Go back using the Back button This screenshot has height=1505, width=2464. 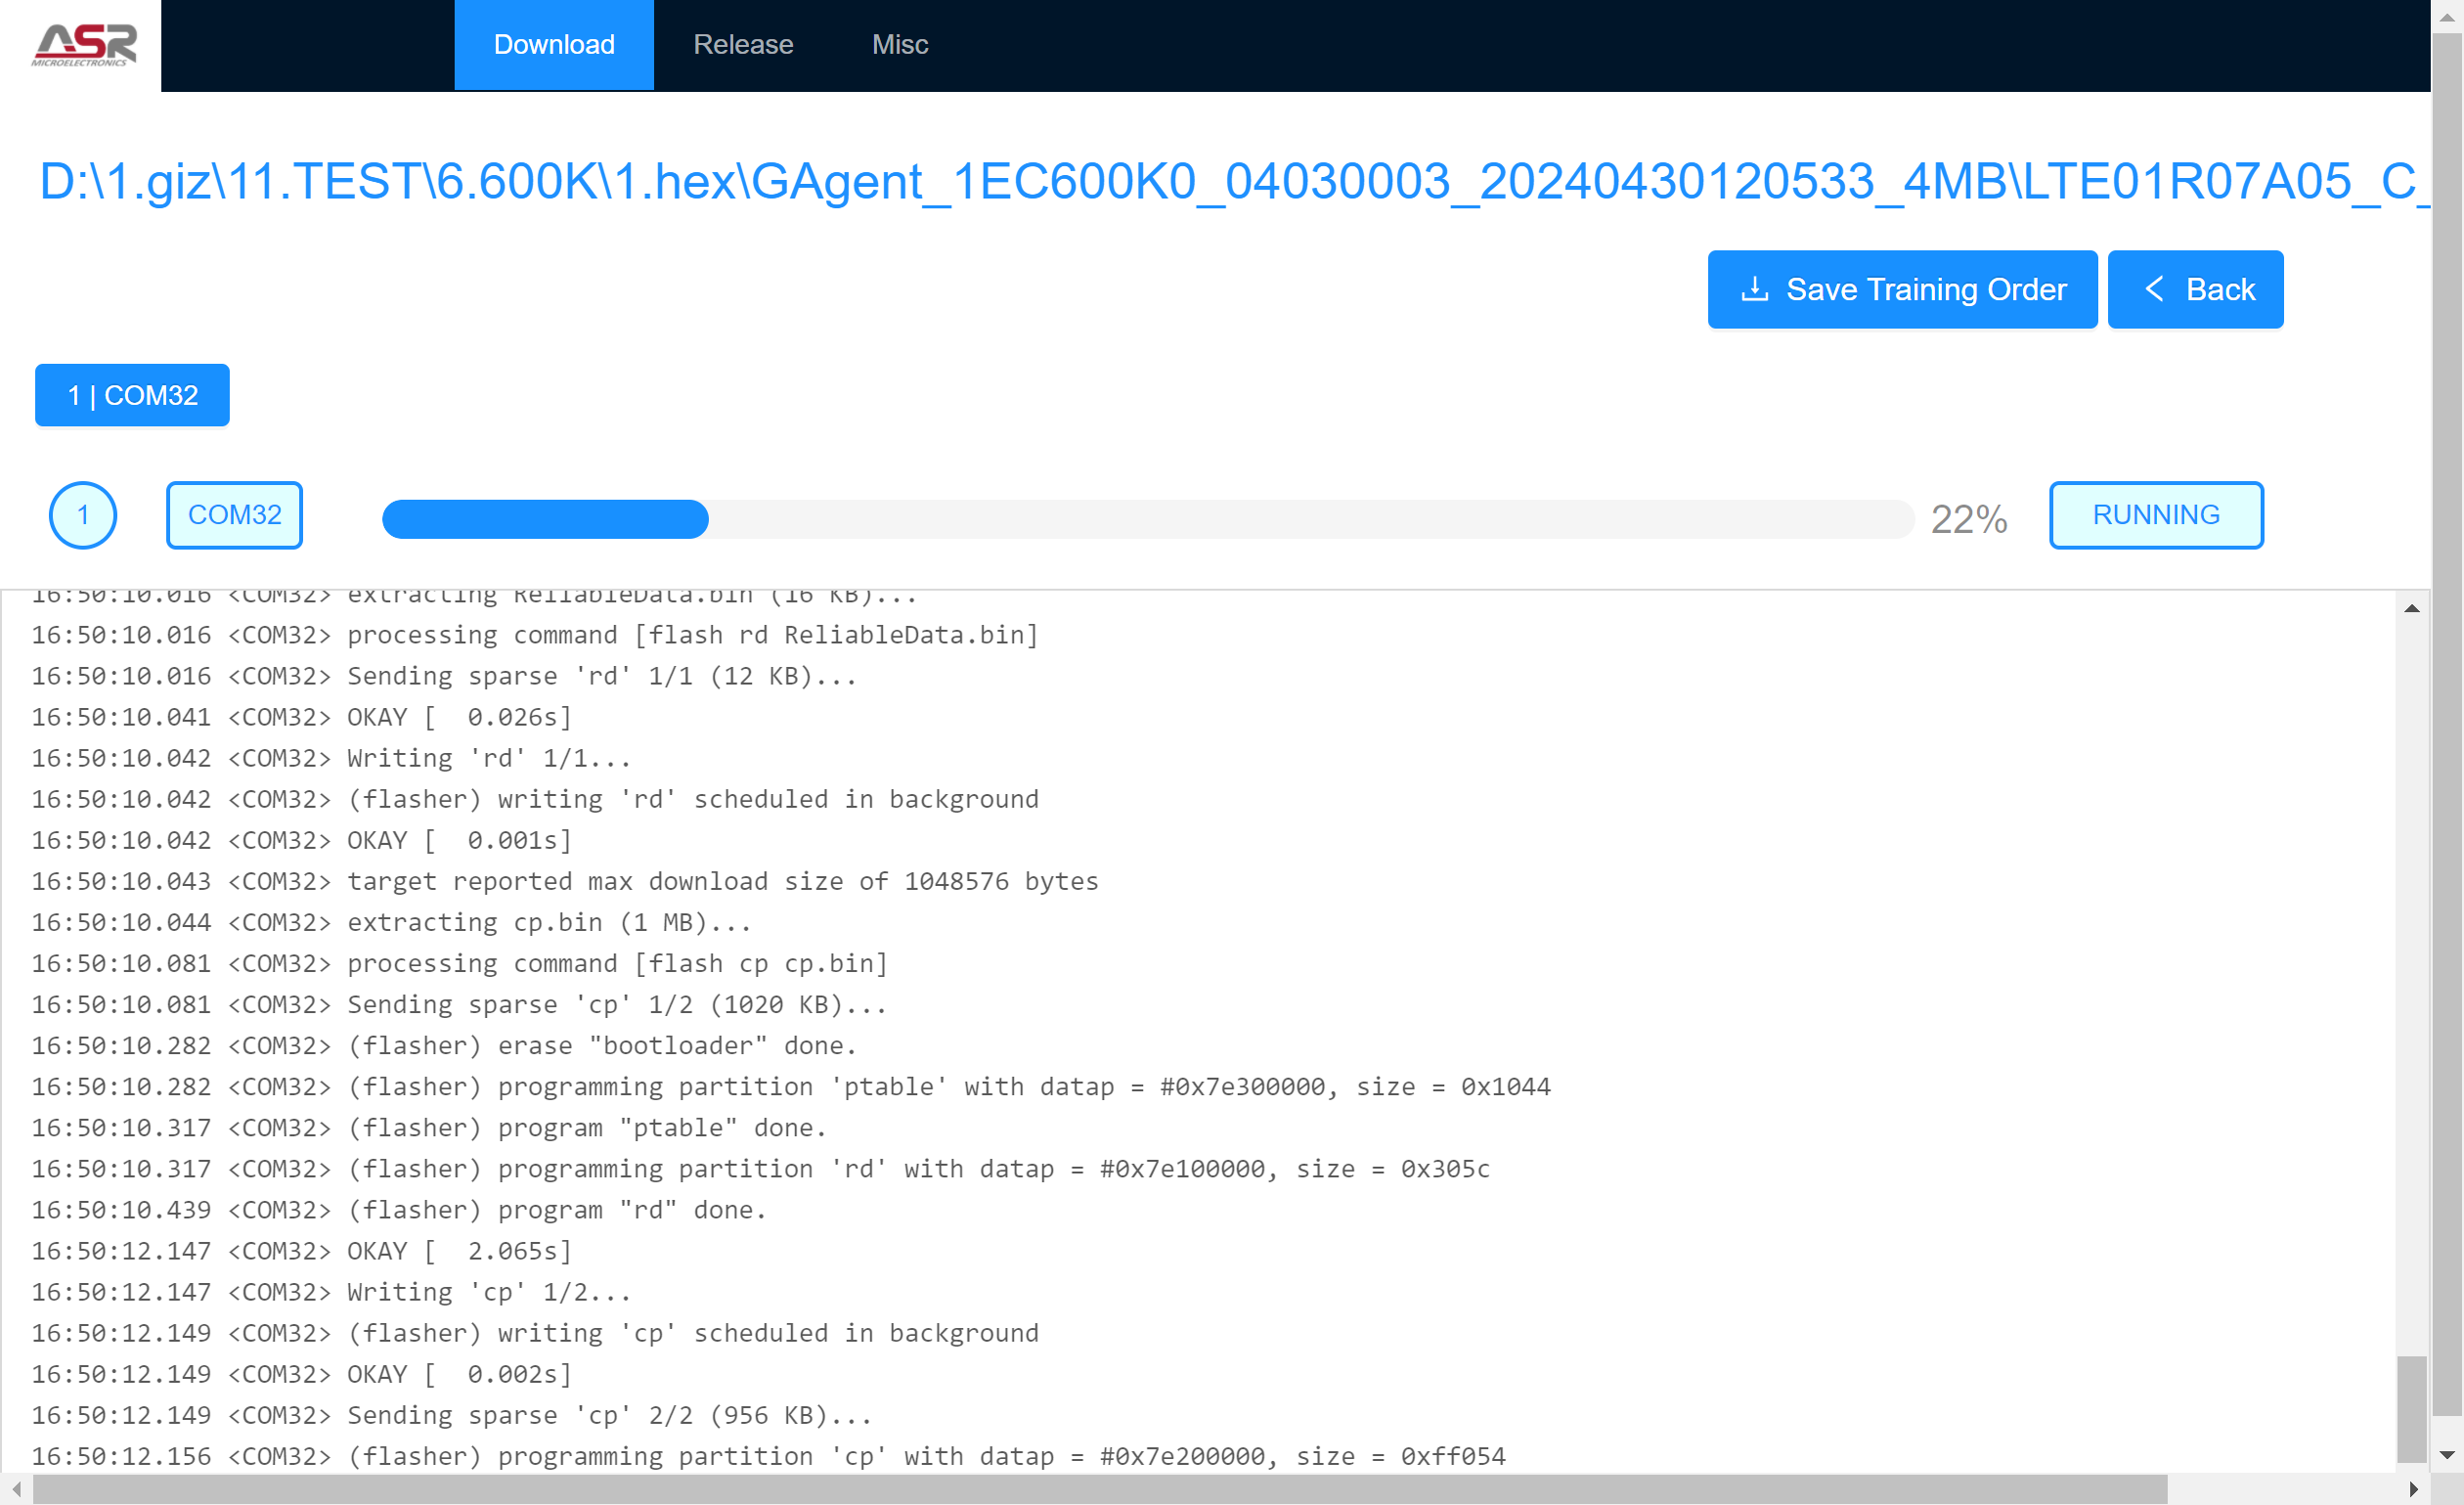click(x=2195, y=289)
